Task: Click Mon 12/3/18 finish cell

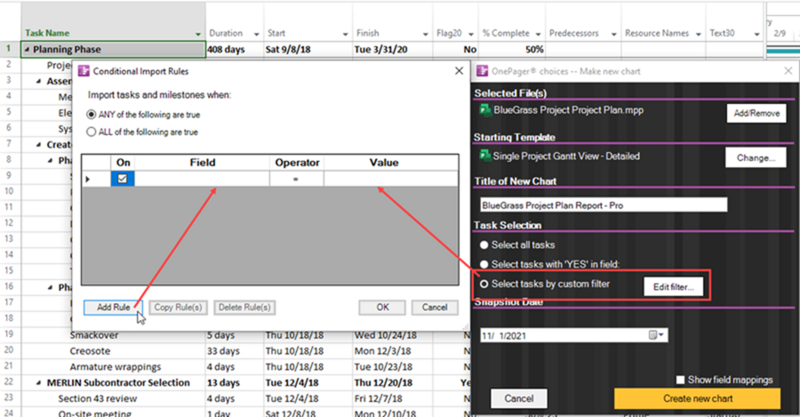Action: click(393, 351)
